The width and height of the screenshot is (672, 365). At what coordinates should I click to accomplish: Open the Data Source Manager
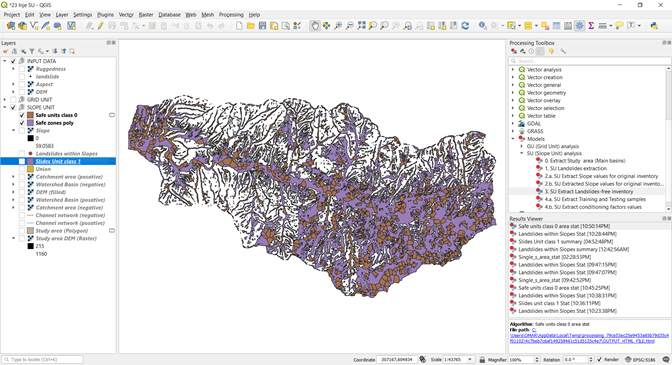pyautogui.click(x=11, y=26)
